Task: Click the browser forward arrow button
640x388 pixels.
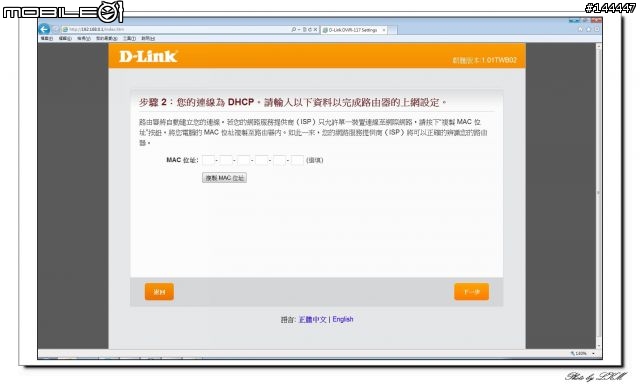Action: [x=56, y=29]
